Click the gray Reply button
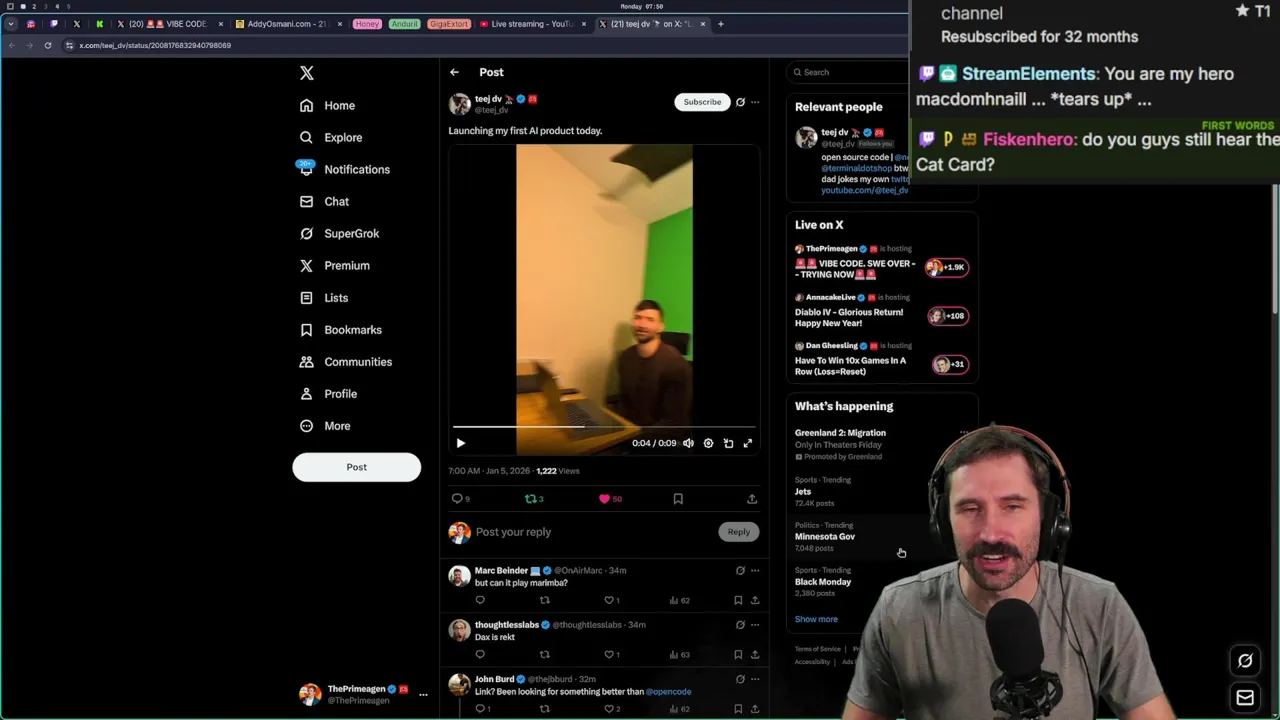This screenshot has height=720, width=1280. pos(738,532)
